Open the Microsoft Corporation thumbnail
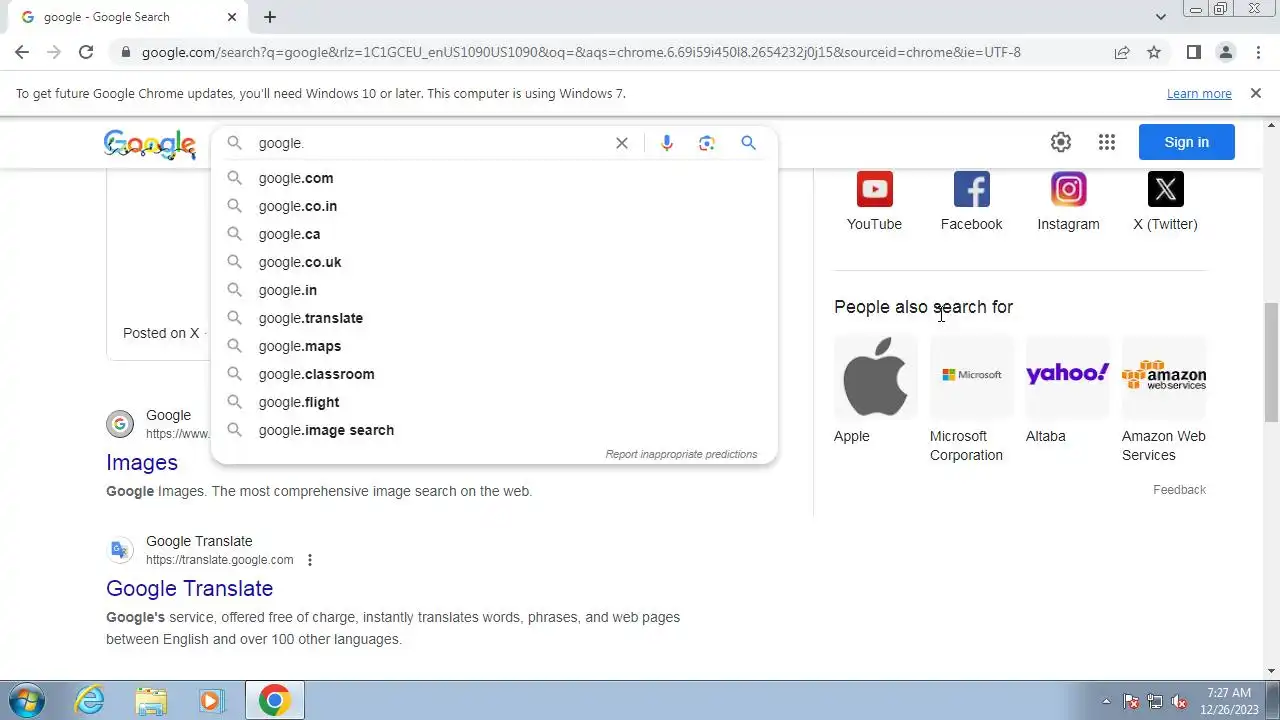 click(972, 376)
